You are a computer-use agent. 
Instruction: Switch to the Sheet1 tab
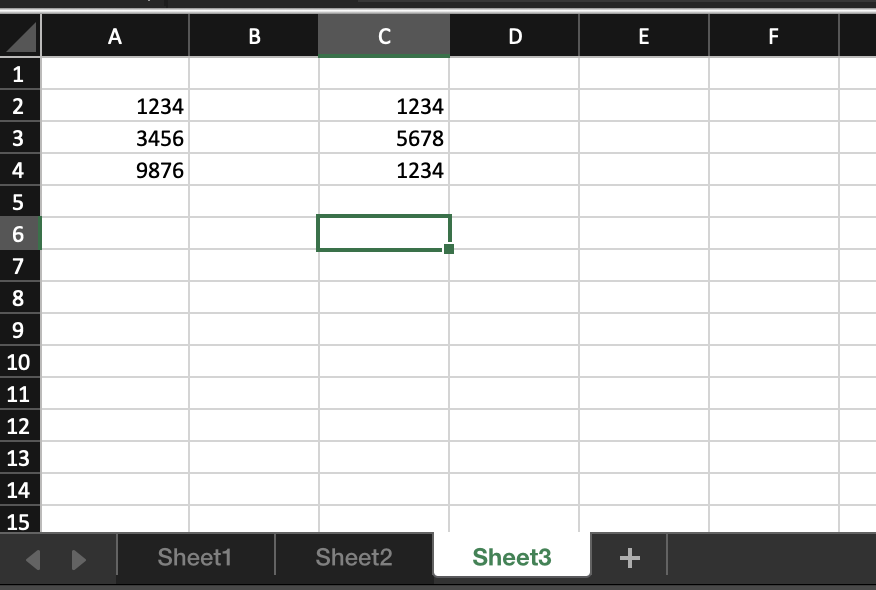click(195, 557)
